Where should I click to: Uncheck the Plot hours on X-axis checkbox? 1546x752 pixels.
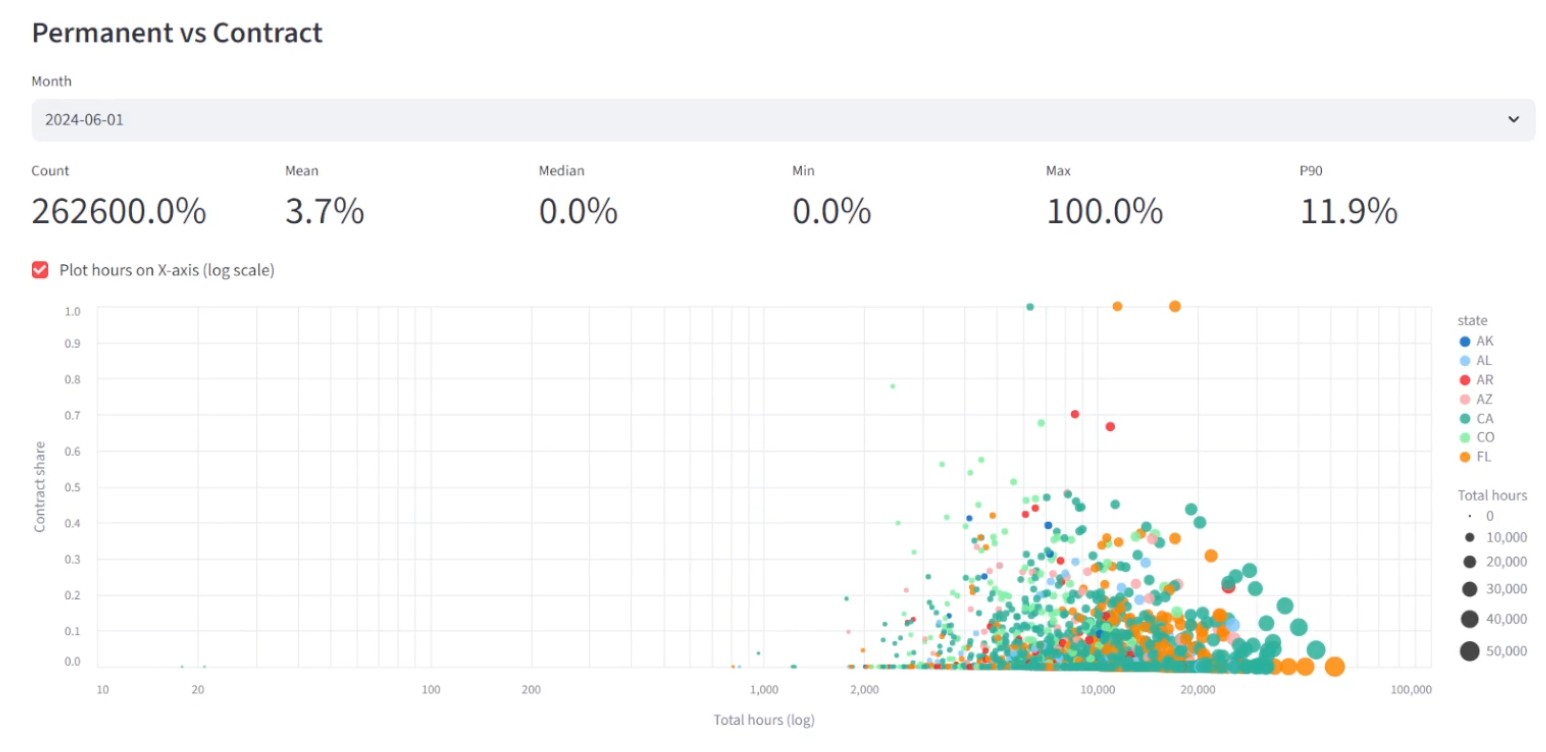tap(40, 270)
